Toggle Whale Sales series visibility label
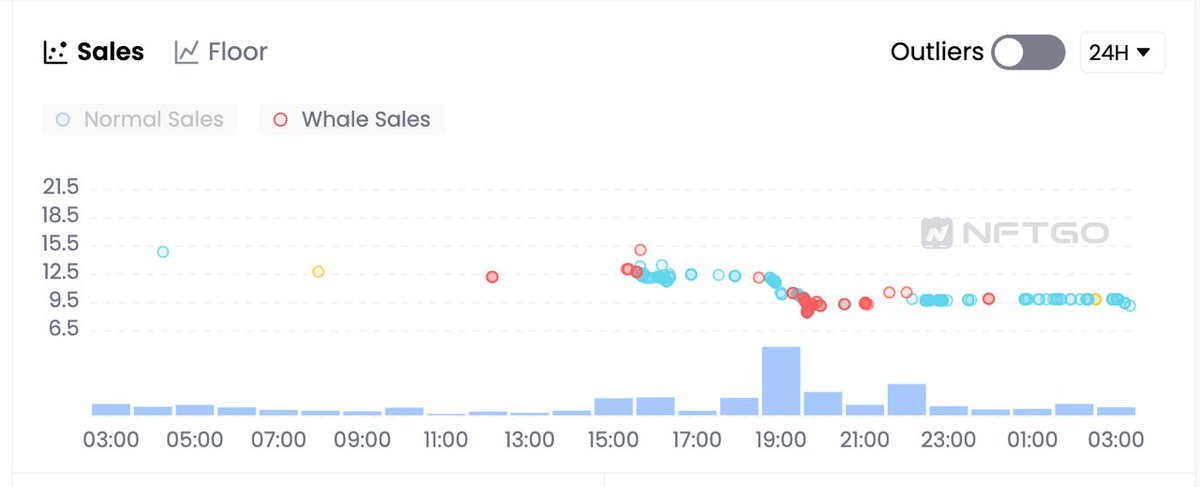Screen dimensions: 1200x487 (x=365, y=120)
